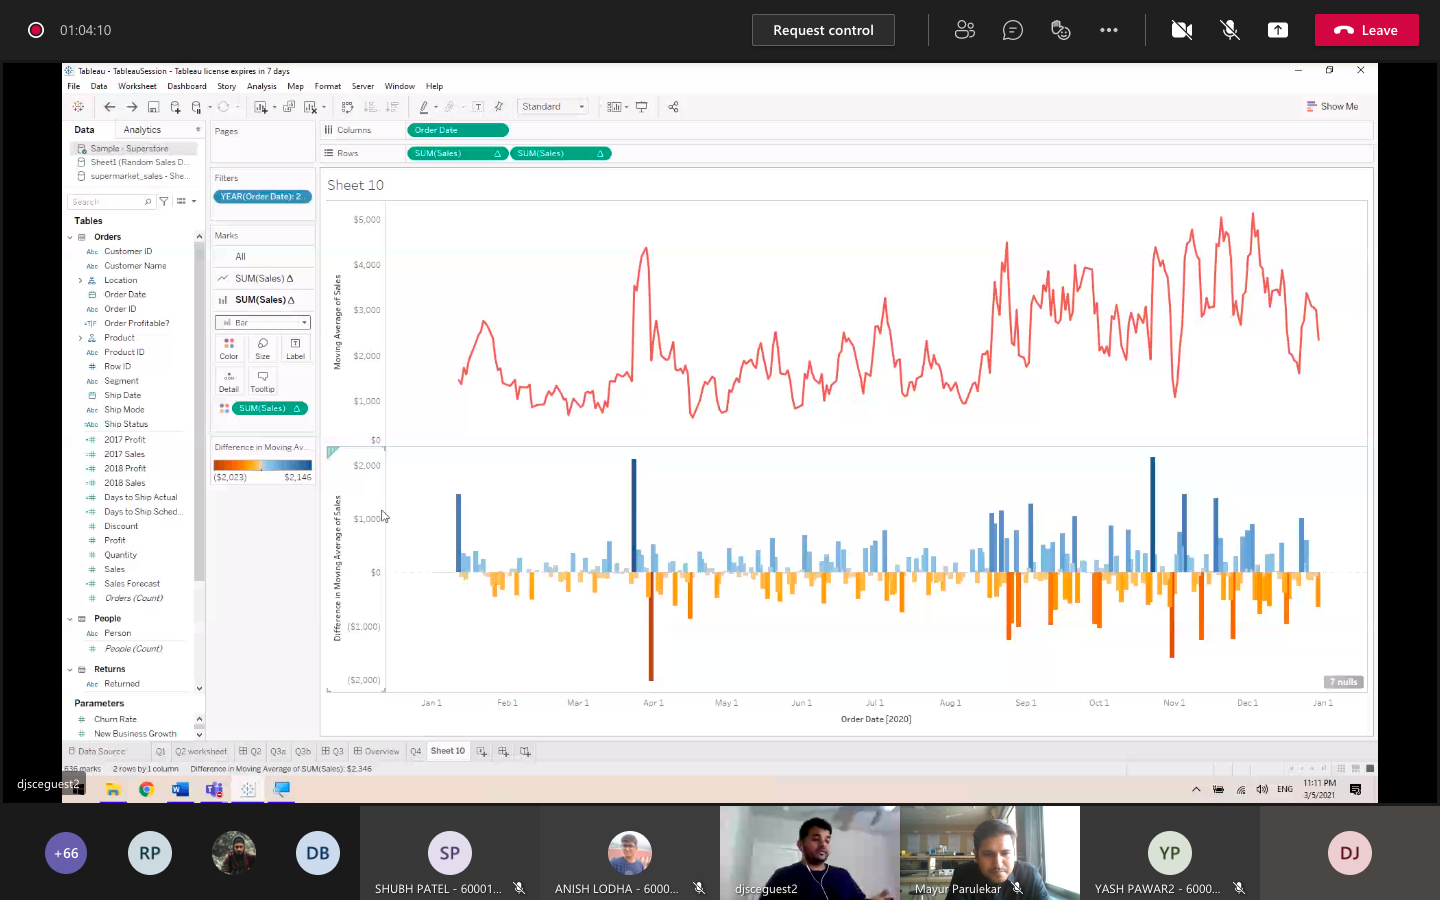Click the Teams chat icon
Image resolution: width=1440 pixels, height=900 pixels.
(1013, 30)
